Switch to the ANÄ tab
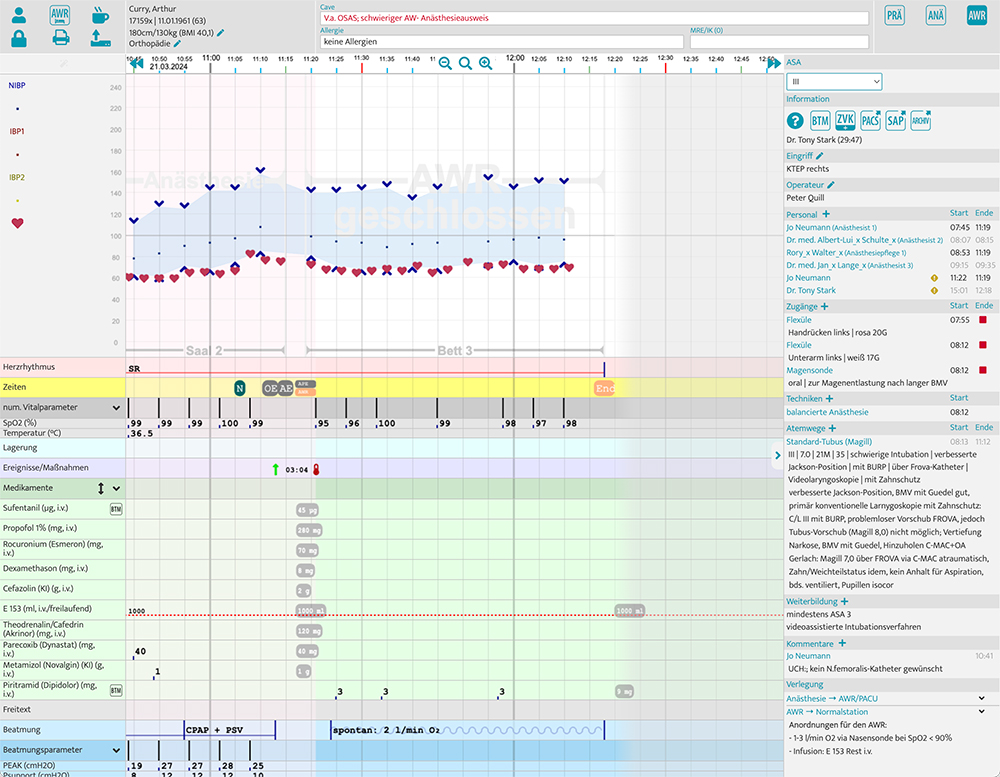 (936, 15)
